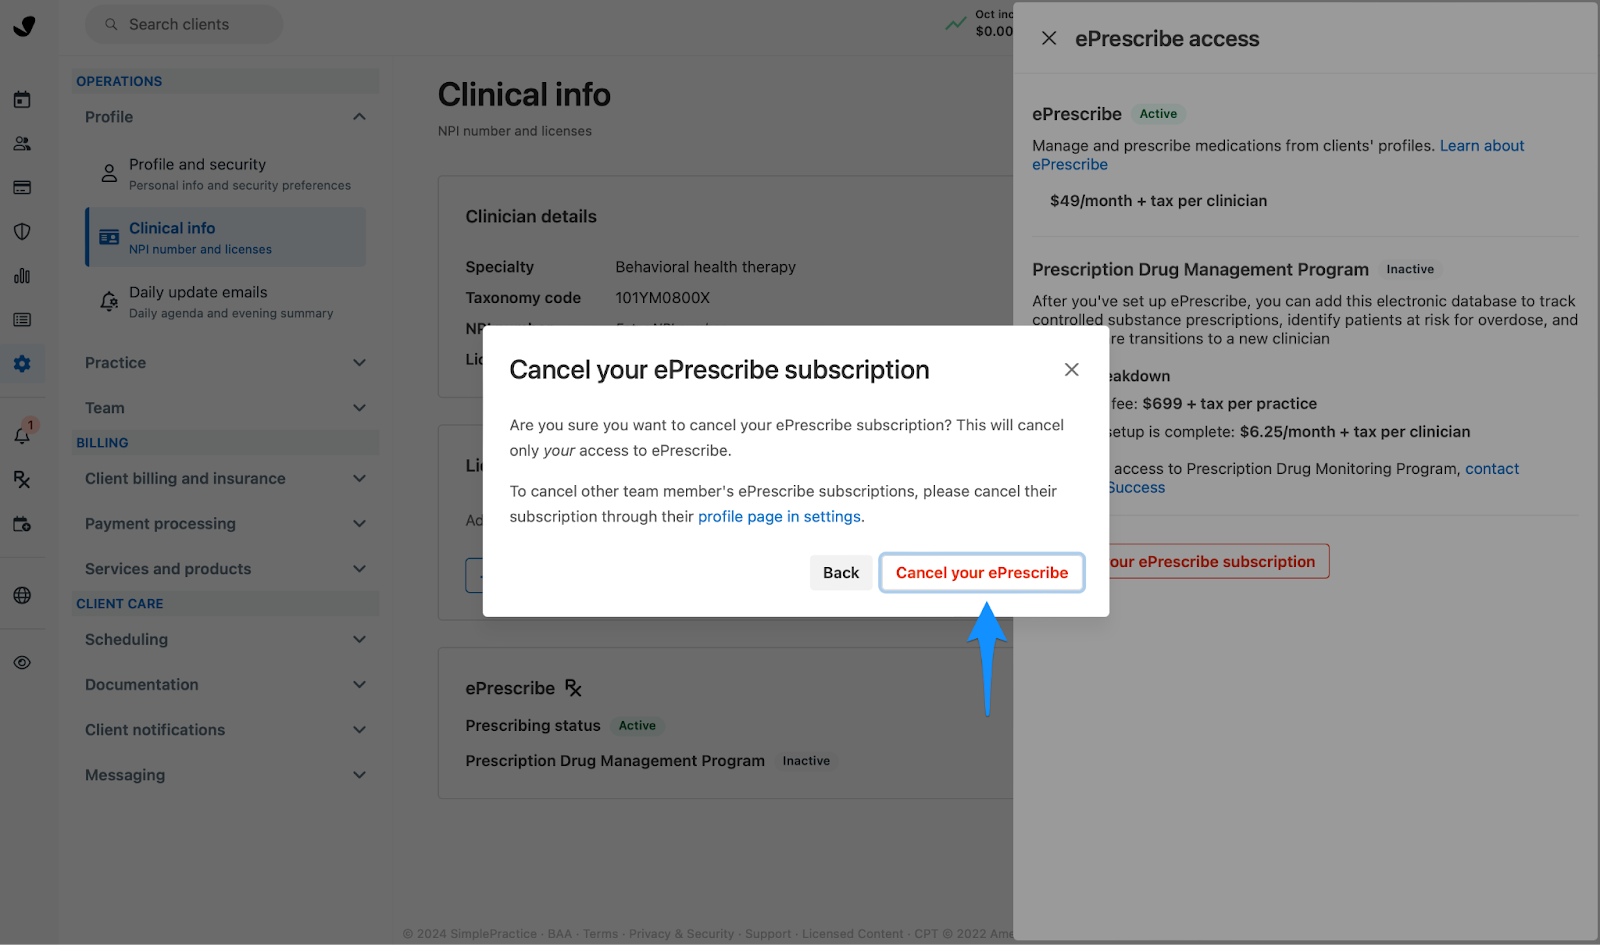
Task: Open the calendar icon in left rail
Action: [x=22, y=99]
